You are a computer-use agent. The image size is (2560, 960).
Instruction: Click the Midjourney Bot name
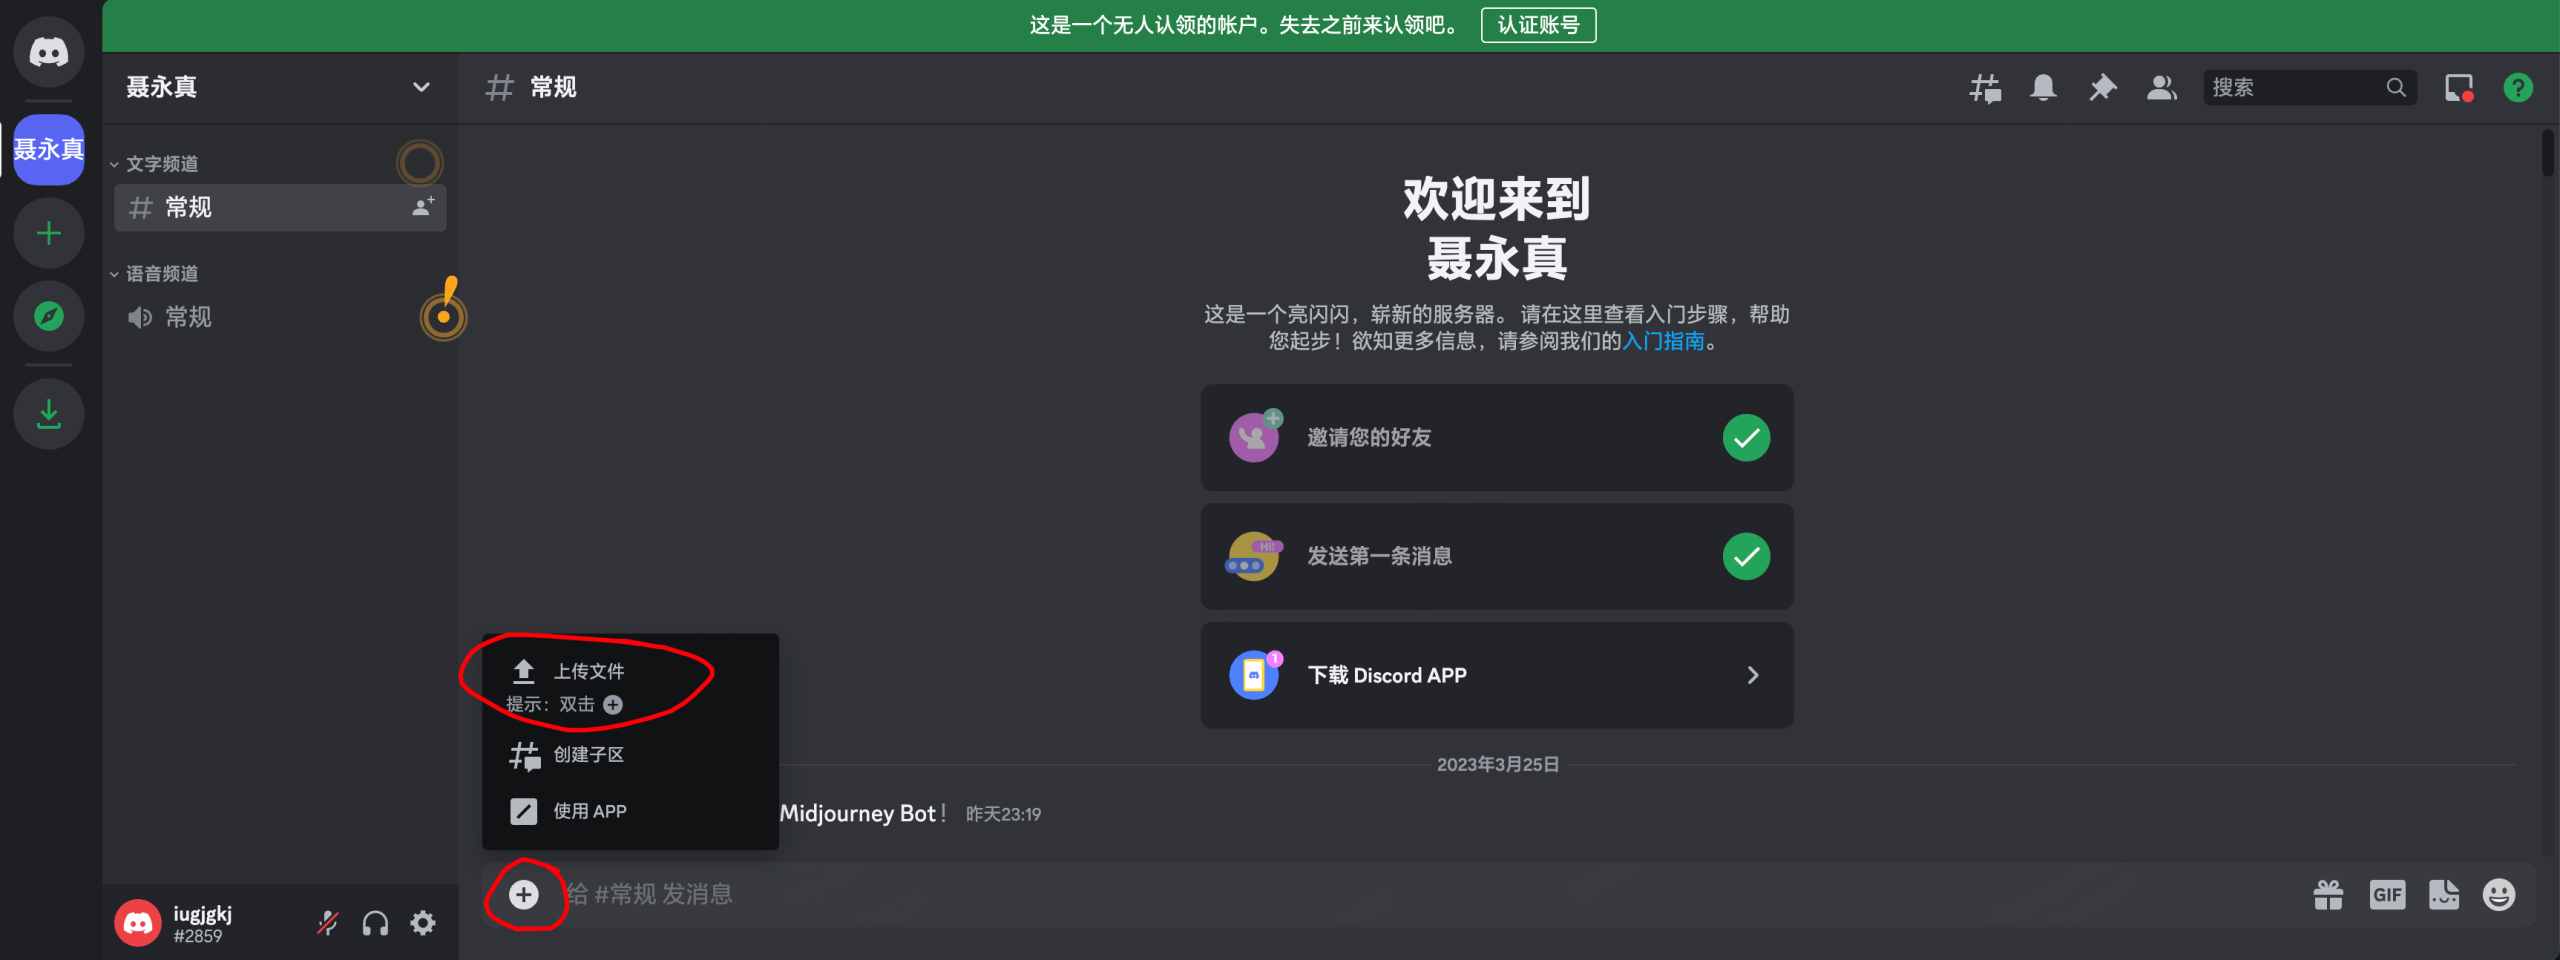click(x=858, y=813)
